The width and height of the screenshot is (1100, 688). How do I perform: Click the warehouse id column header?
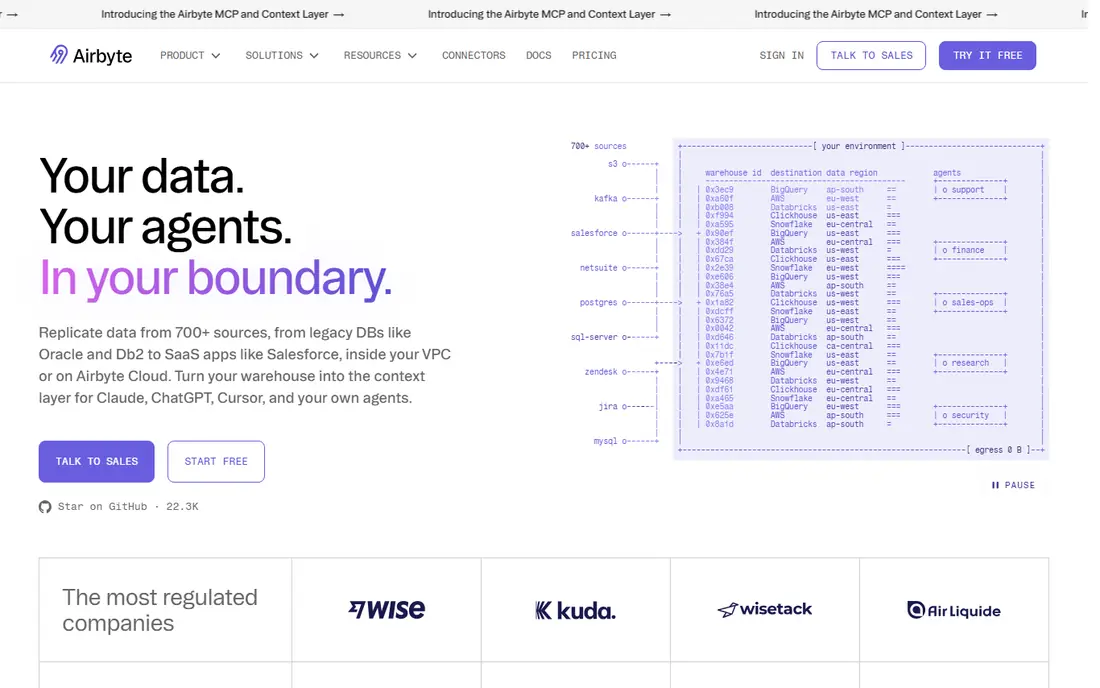(733, 173)
